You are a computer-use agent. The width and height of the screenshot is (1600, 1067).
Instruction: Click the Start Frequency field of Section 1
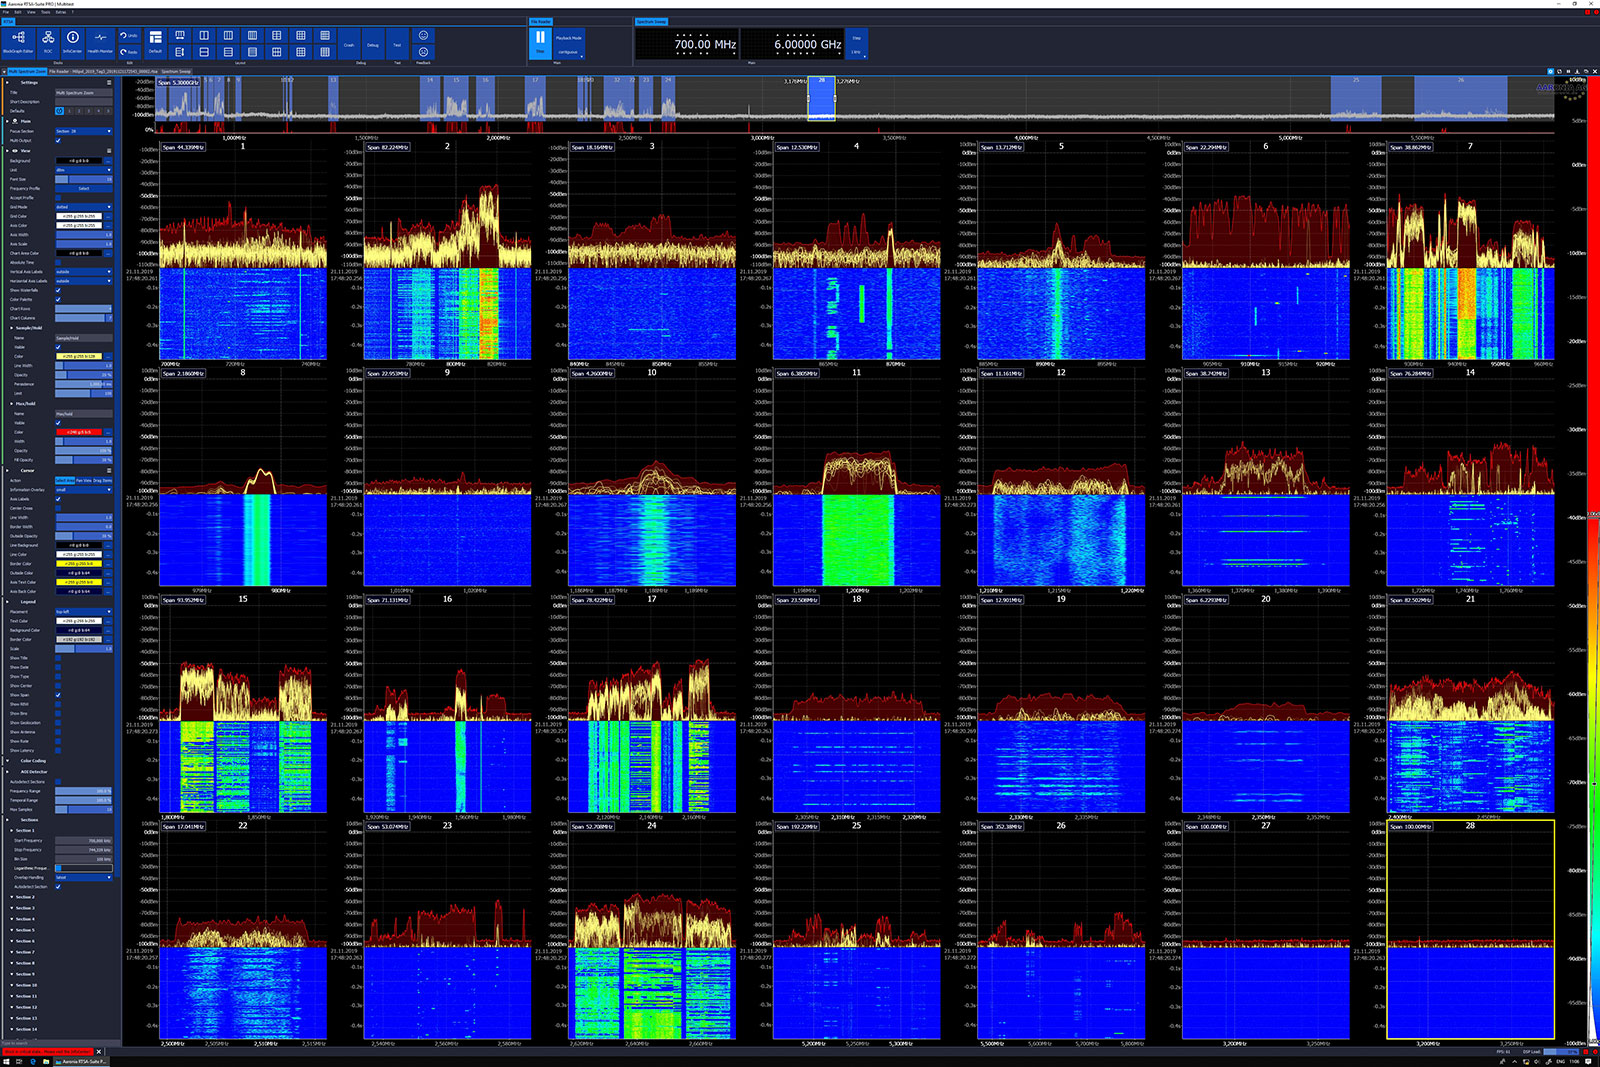click(84, 841)
